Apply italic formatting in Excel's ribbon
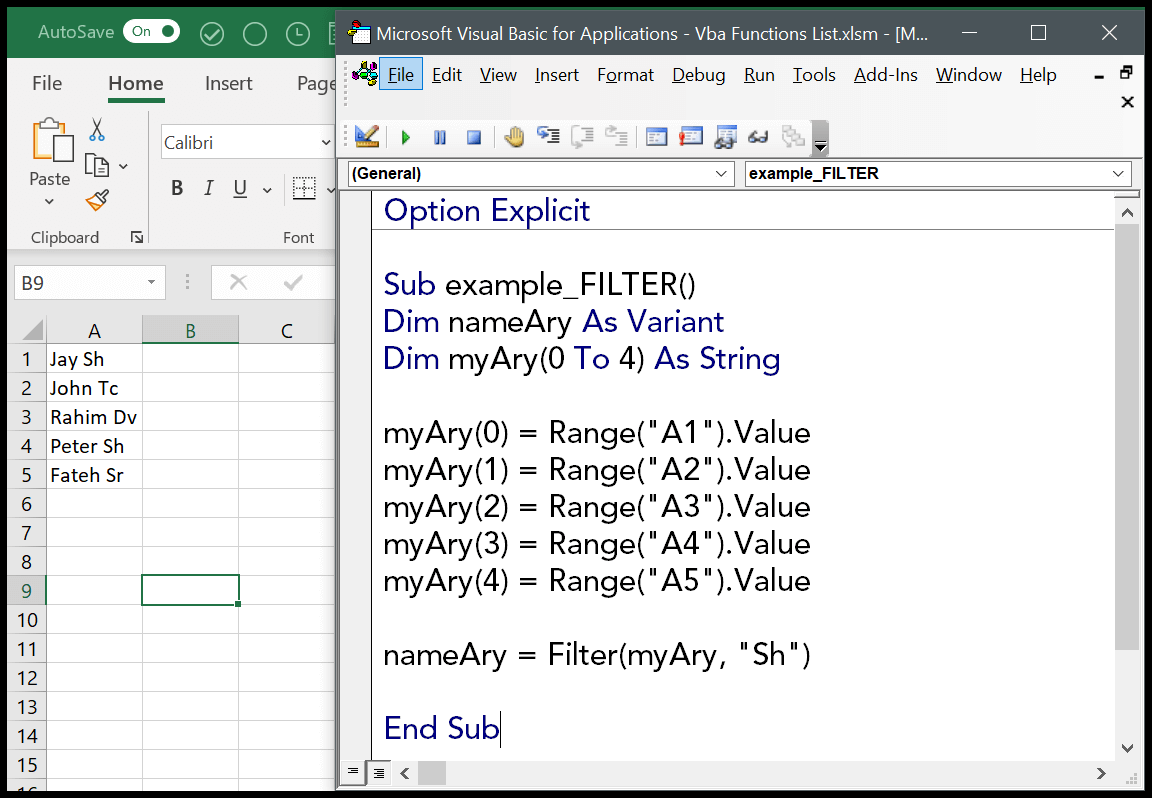1152x798 pixels. (210, 187)
